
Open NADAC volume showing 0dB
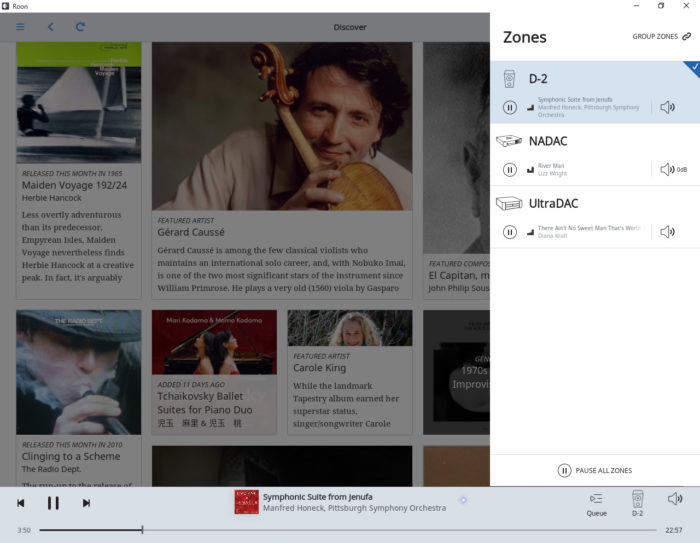pyautogui.click(x=674, y=169)
